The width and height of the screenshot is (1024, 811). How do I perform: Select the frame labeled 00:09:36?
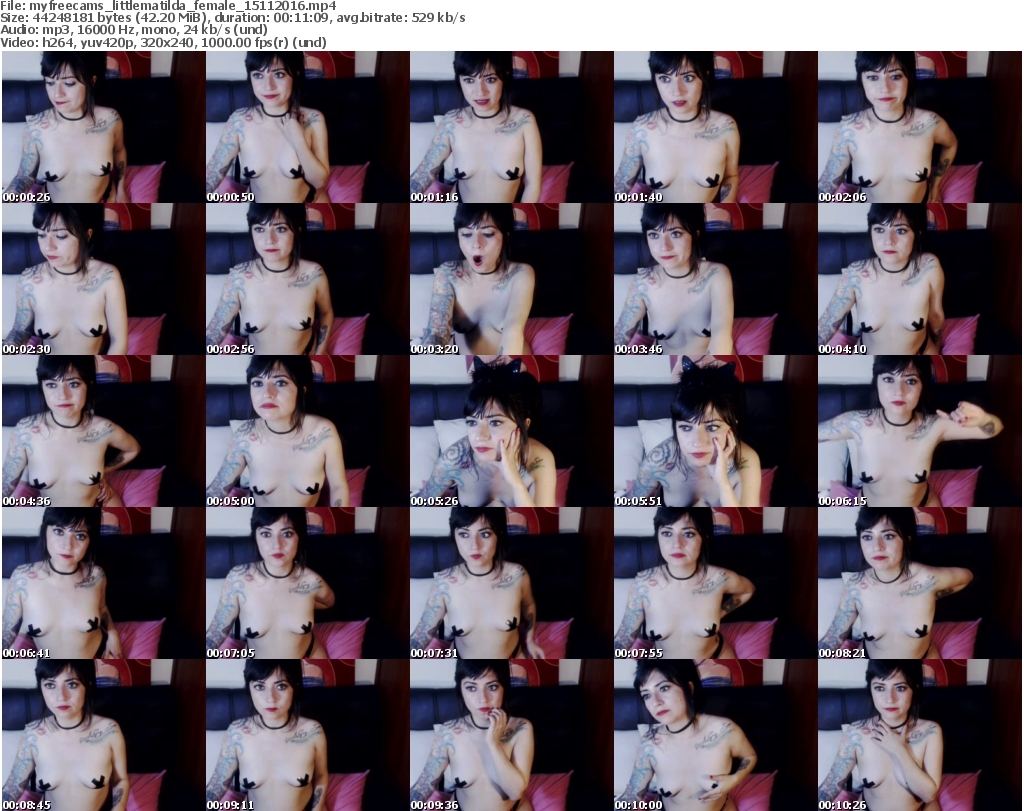pyautogui.click(x=511, y=735)
